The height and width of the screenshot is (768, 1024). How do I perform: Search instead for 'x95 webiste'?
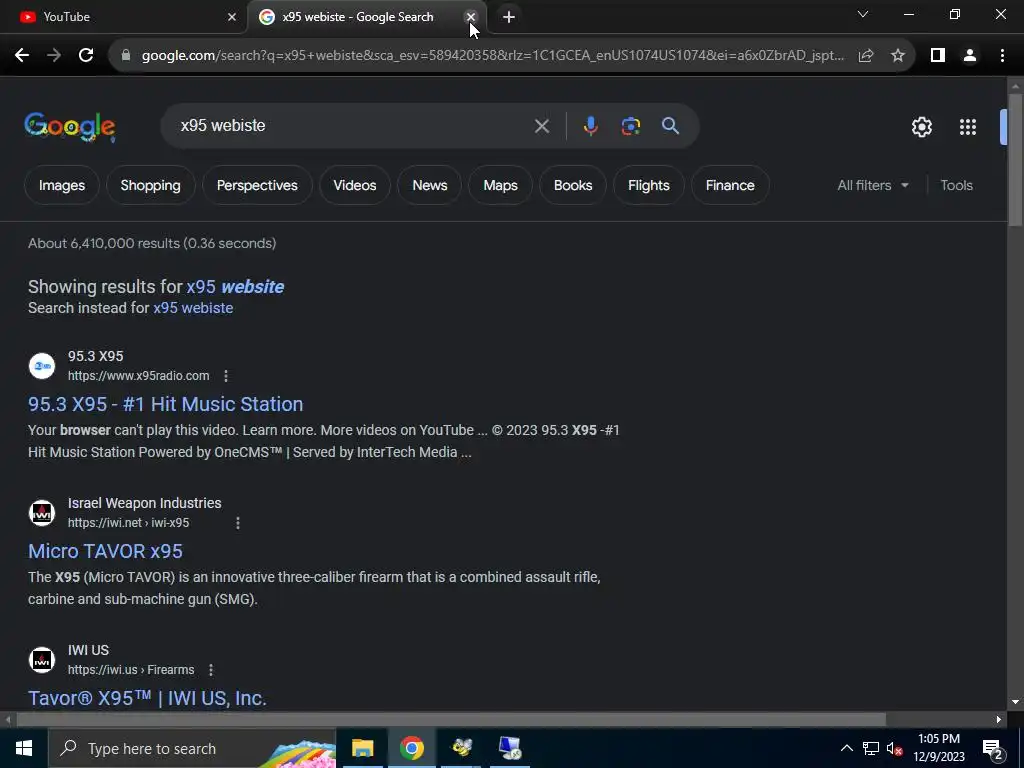193,308
